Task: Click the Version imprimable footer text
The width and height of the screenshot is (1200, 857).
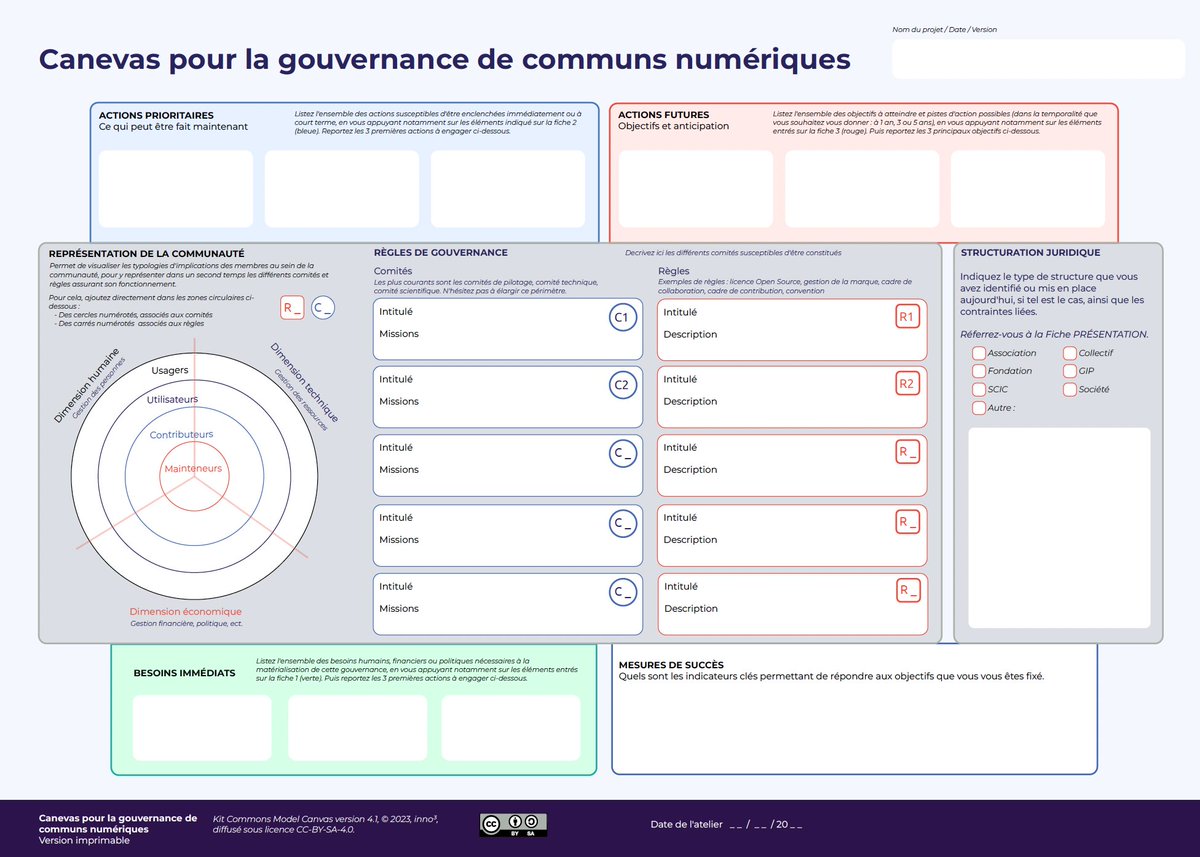Action: click(x=84, y=840)
